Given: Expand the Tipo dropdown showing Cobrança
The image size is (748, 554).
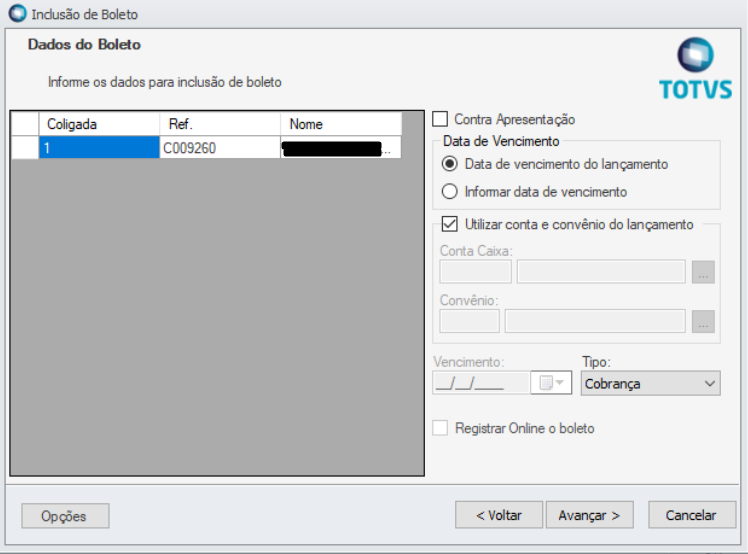Looking at the screenshot, I should point(651,383).
